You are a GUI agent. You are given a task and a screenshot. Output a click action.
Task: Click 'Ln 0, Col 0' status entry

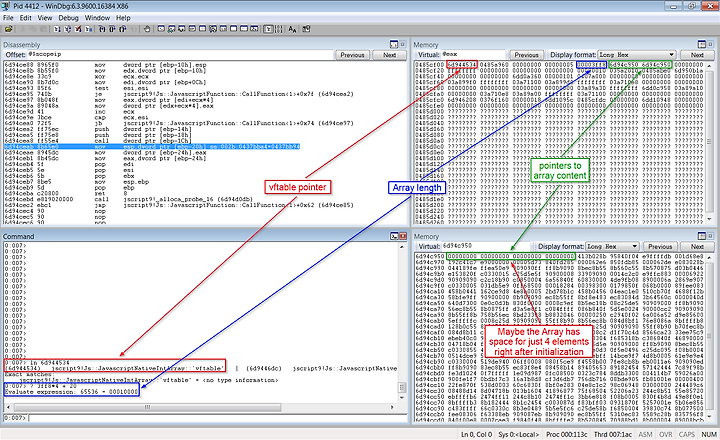click(x=476, y=434)
